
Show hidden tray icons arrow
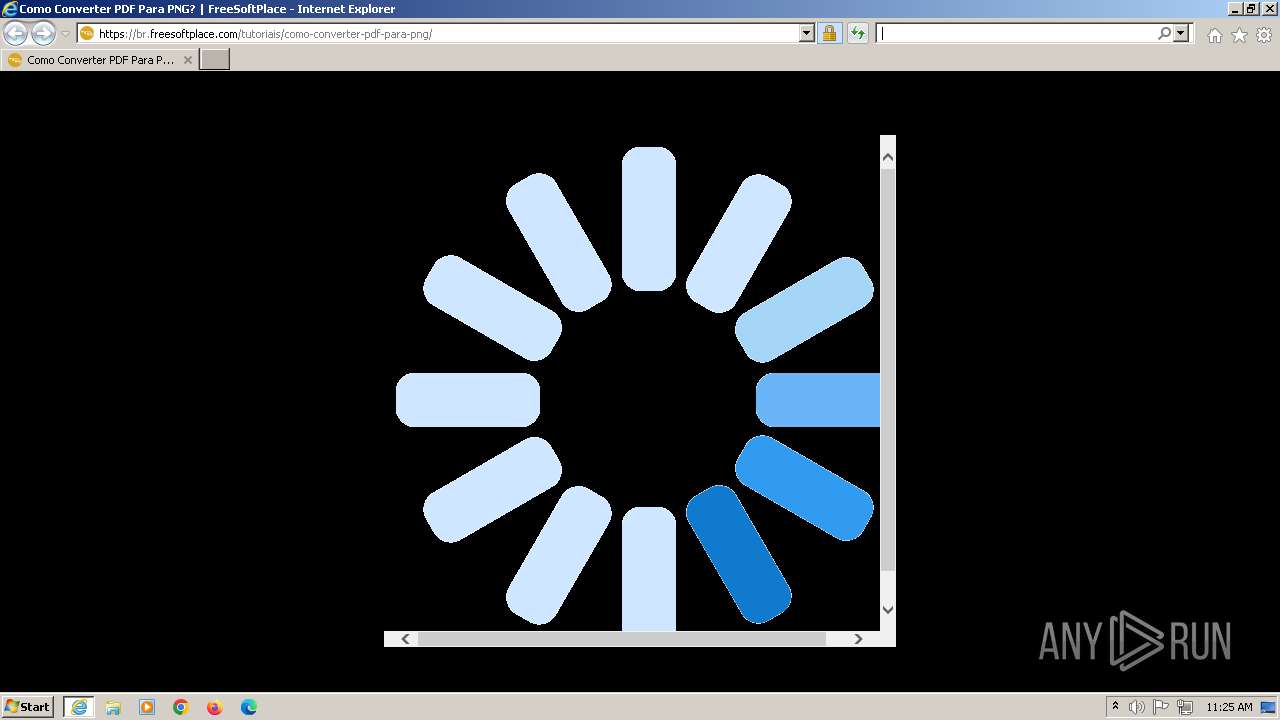click(1115, 707)
